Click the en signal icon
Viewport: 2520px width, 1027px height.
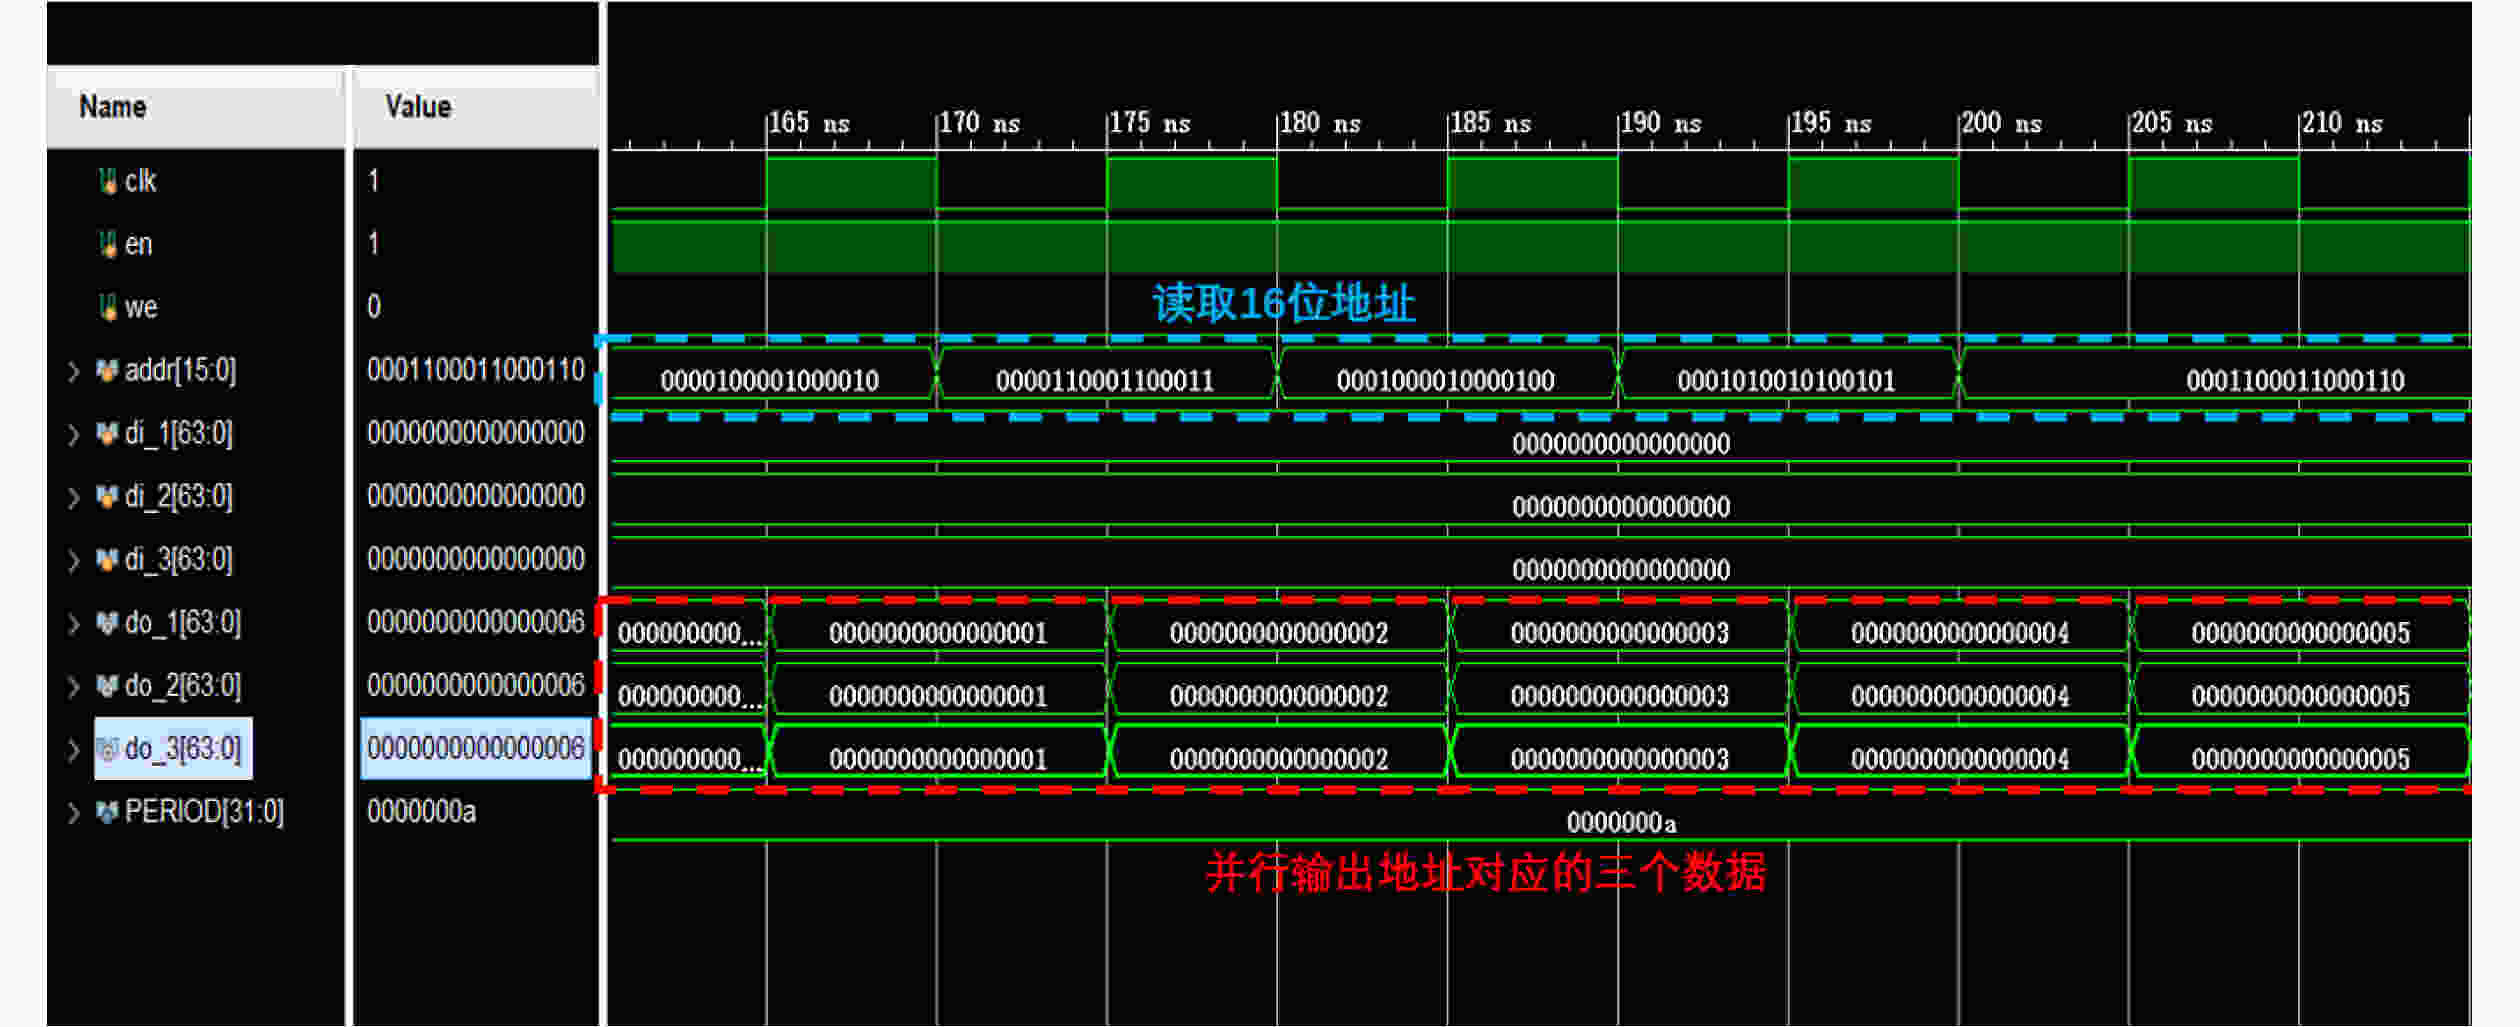coord(108,244)
